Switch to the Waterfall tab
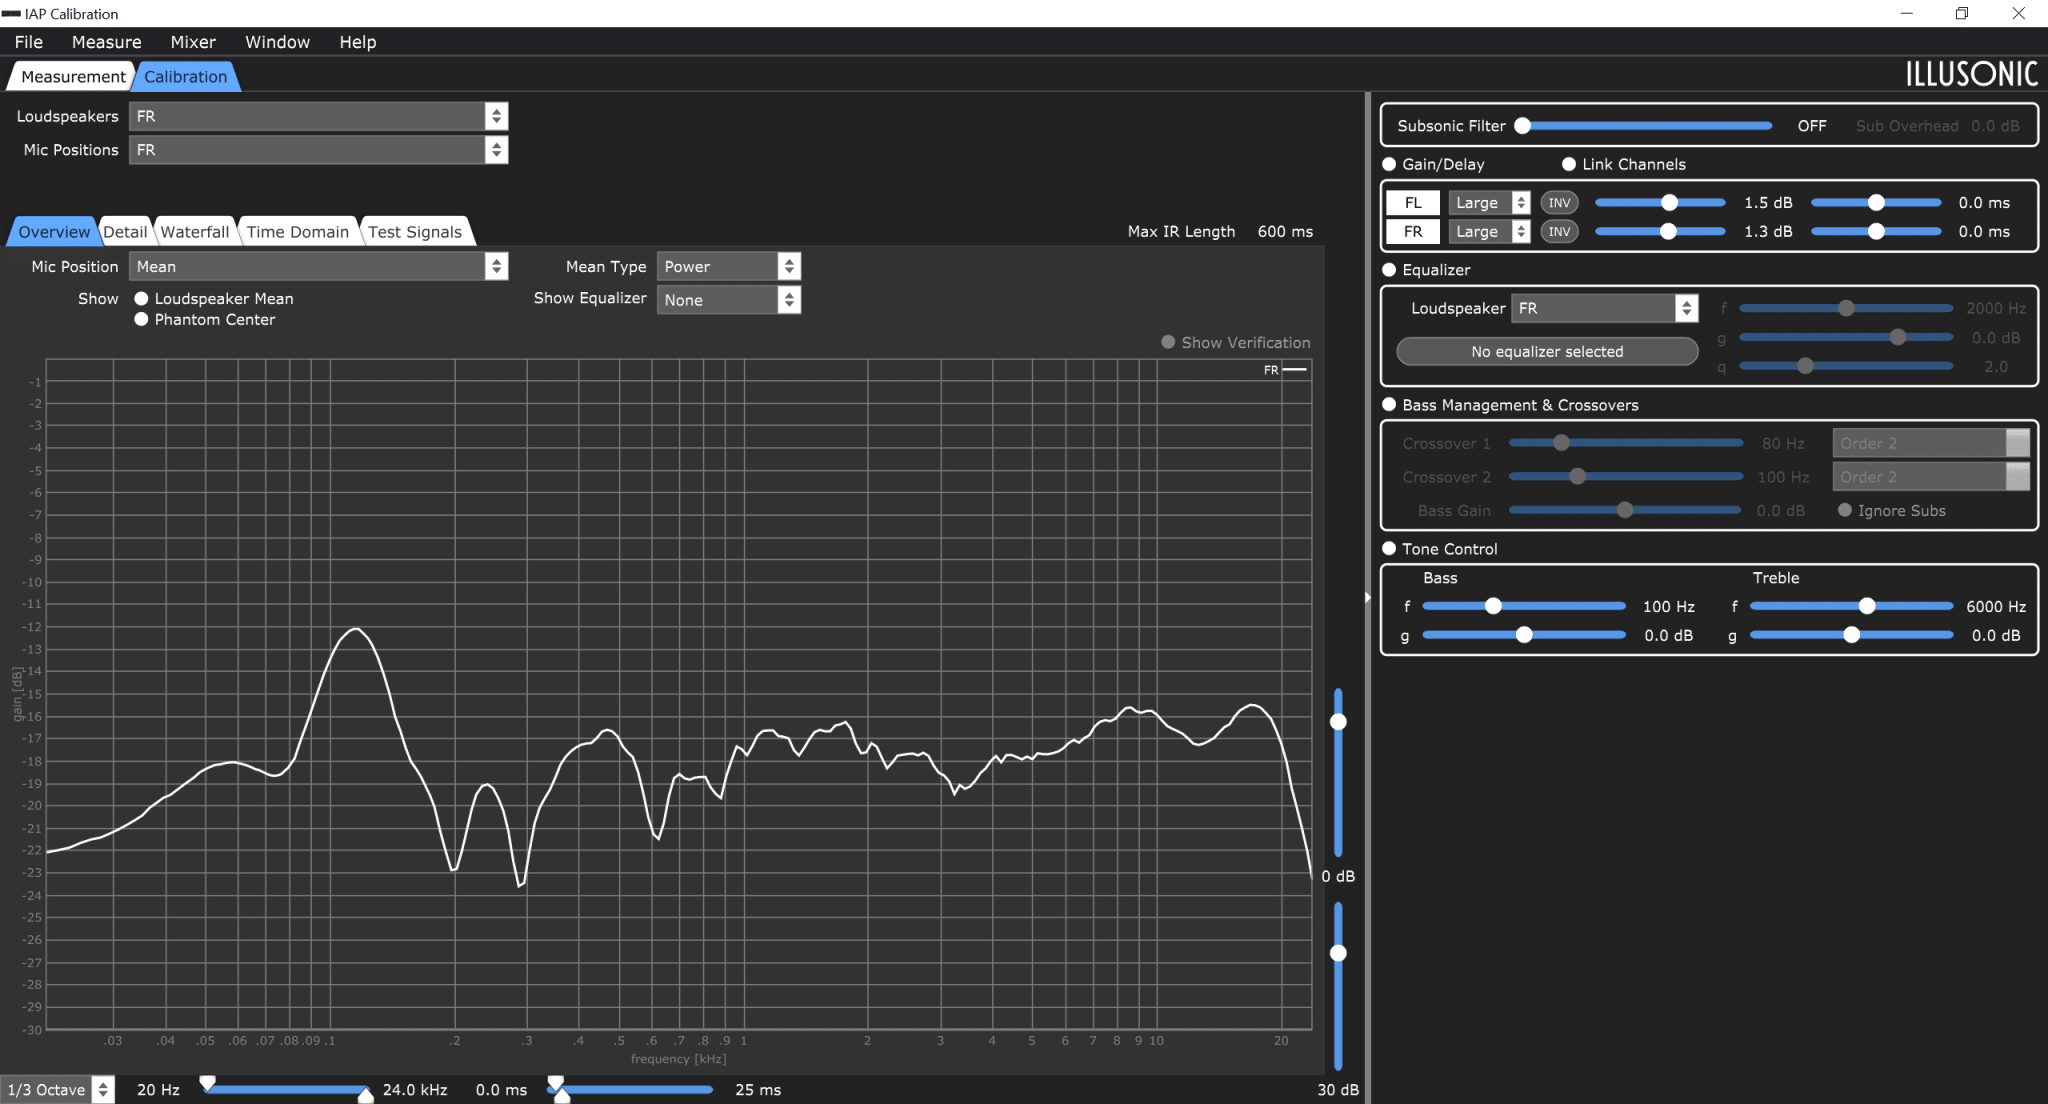Viewport: 2048px width, 1104px height. (194, 232)
